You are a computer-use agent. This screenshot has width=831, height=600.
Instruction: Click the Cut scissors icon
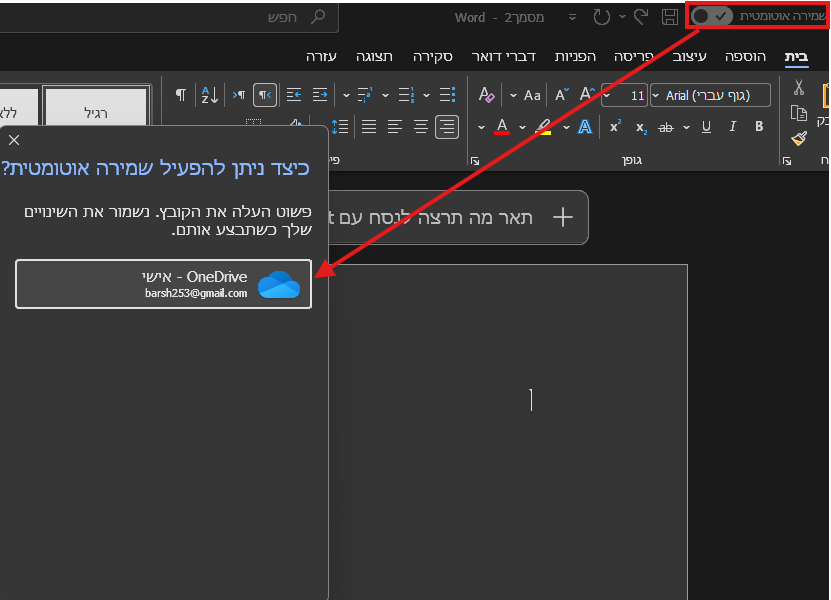pyautogui.click(x=799, y=87)
